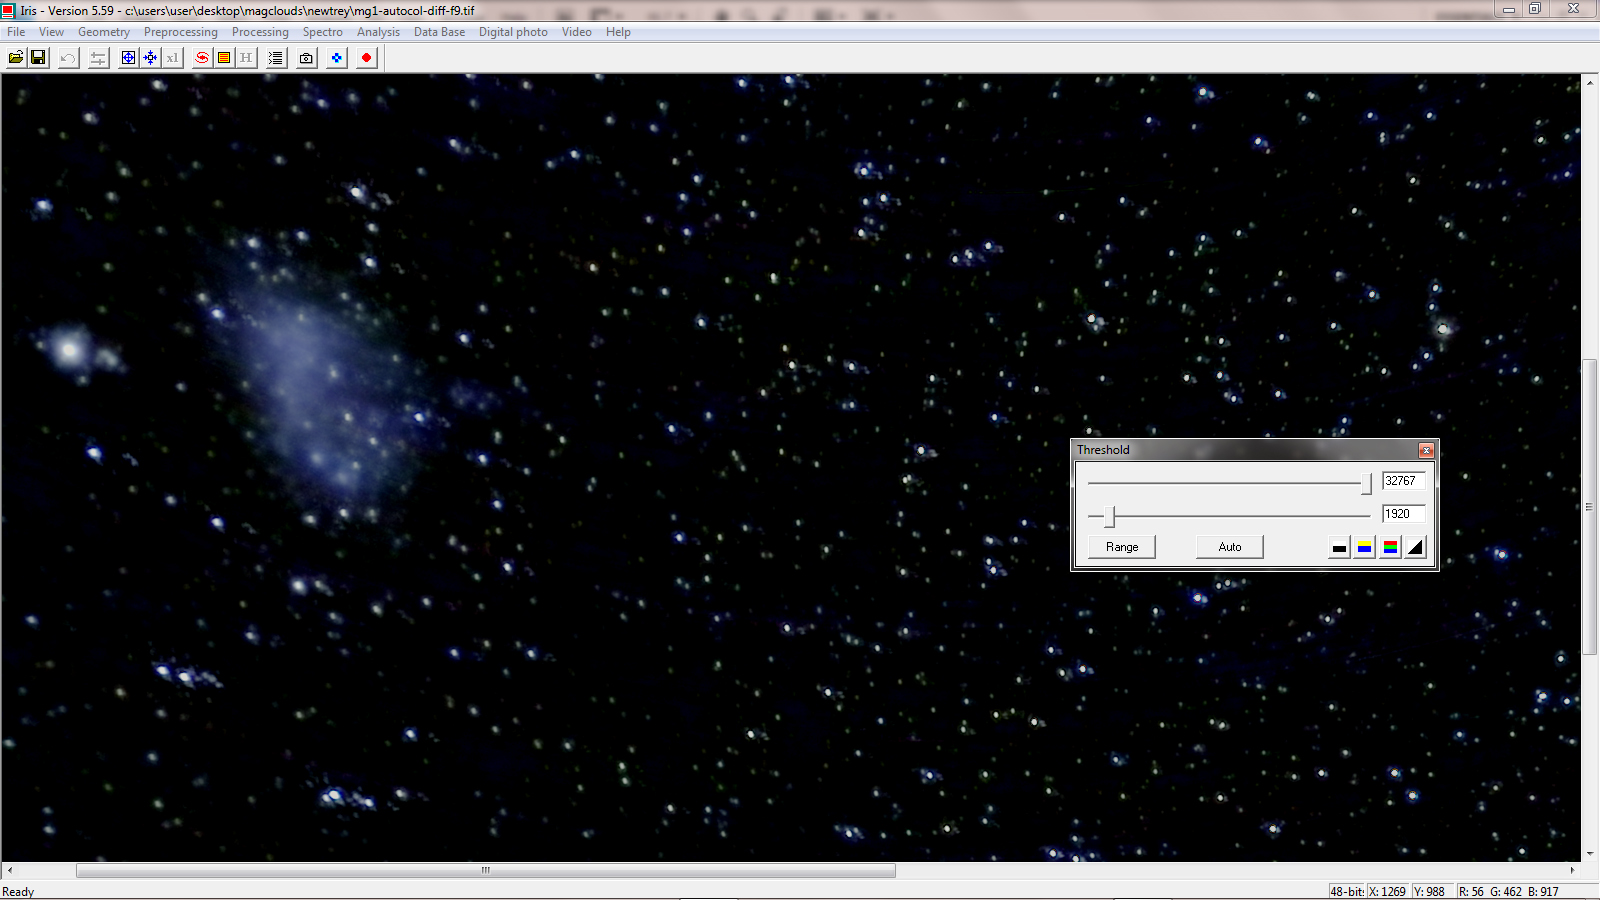Click the open file folder icon
1600x900 pixels.
[16, 58]
